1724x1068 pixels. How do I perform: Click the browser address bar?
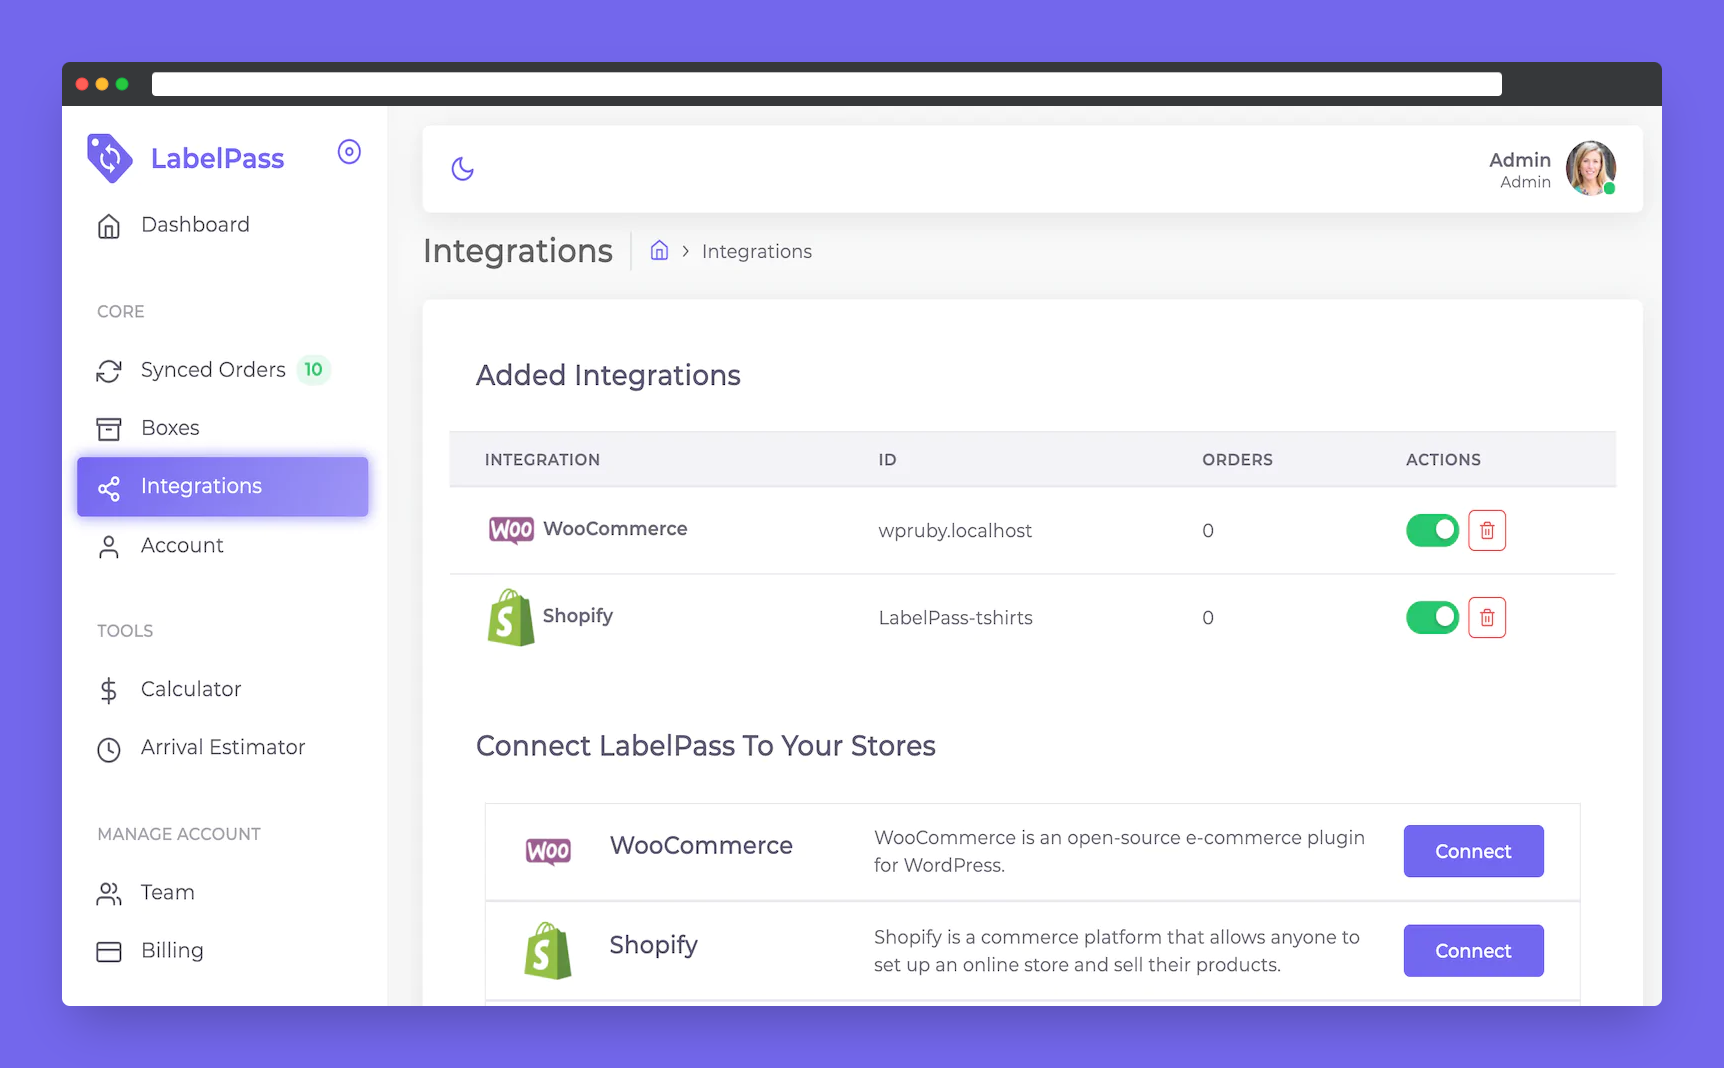[827, 84]
